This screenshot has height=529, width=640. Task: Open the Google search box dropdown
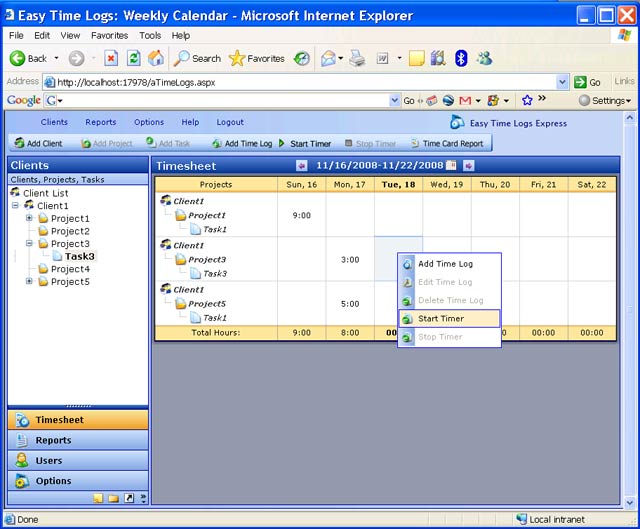(394, 100)
